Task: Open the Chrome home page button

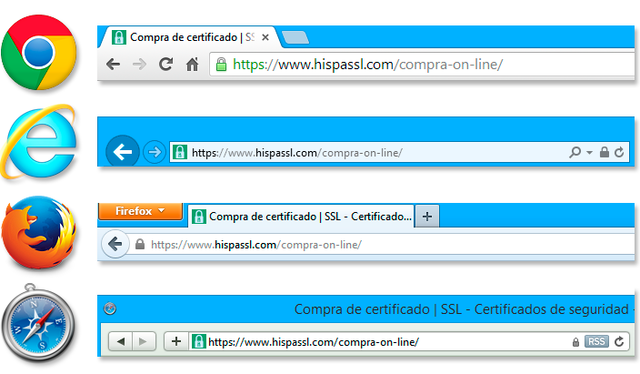Action: coord(192,64)
